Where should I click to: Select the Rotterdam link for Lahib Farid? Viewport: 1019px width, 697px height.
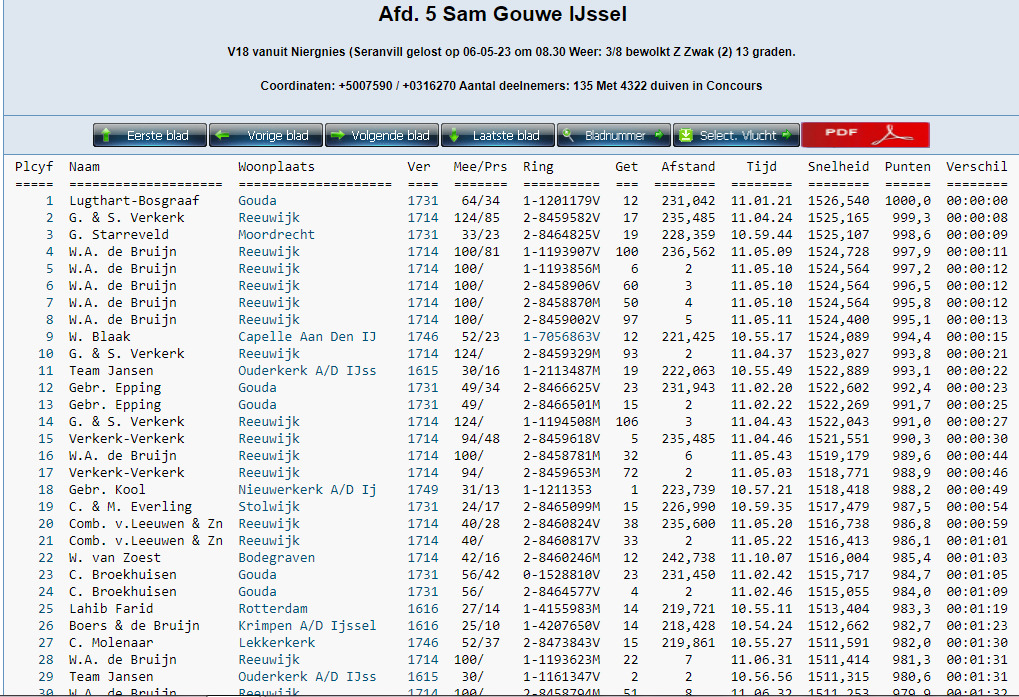[x=273, y=608]
